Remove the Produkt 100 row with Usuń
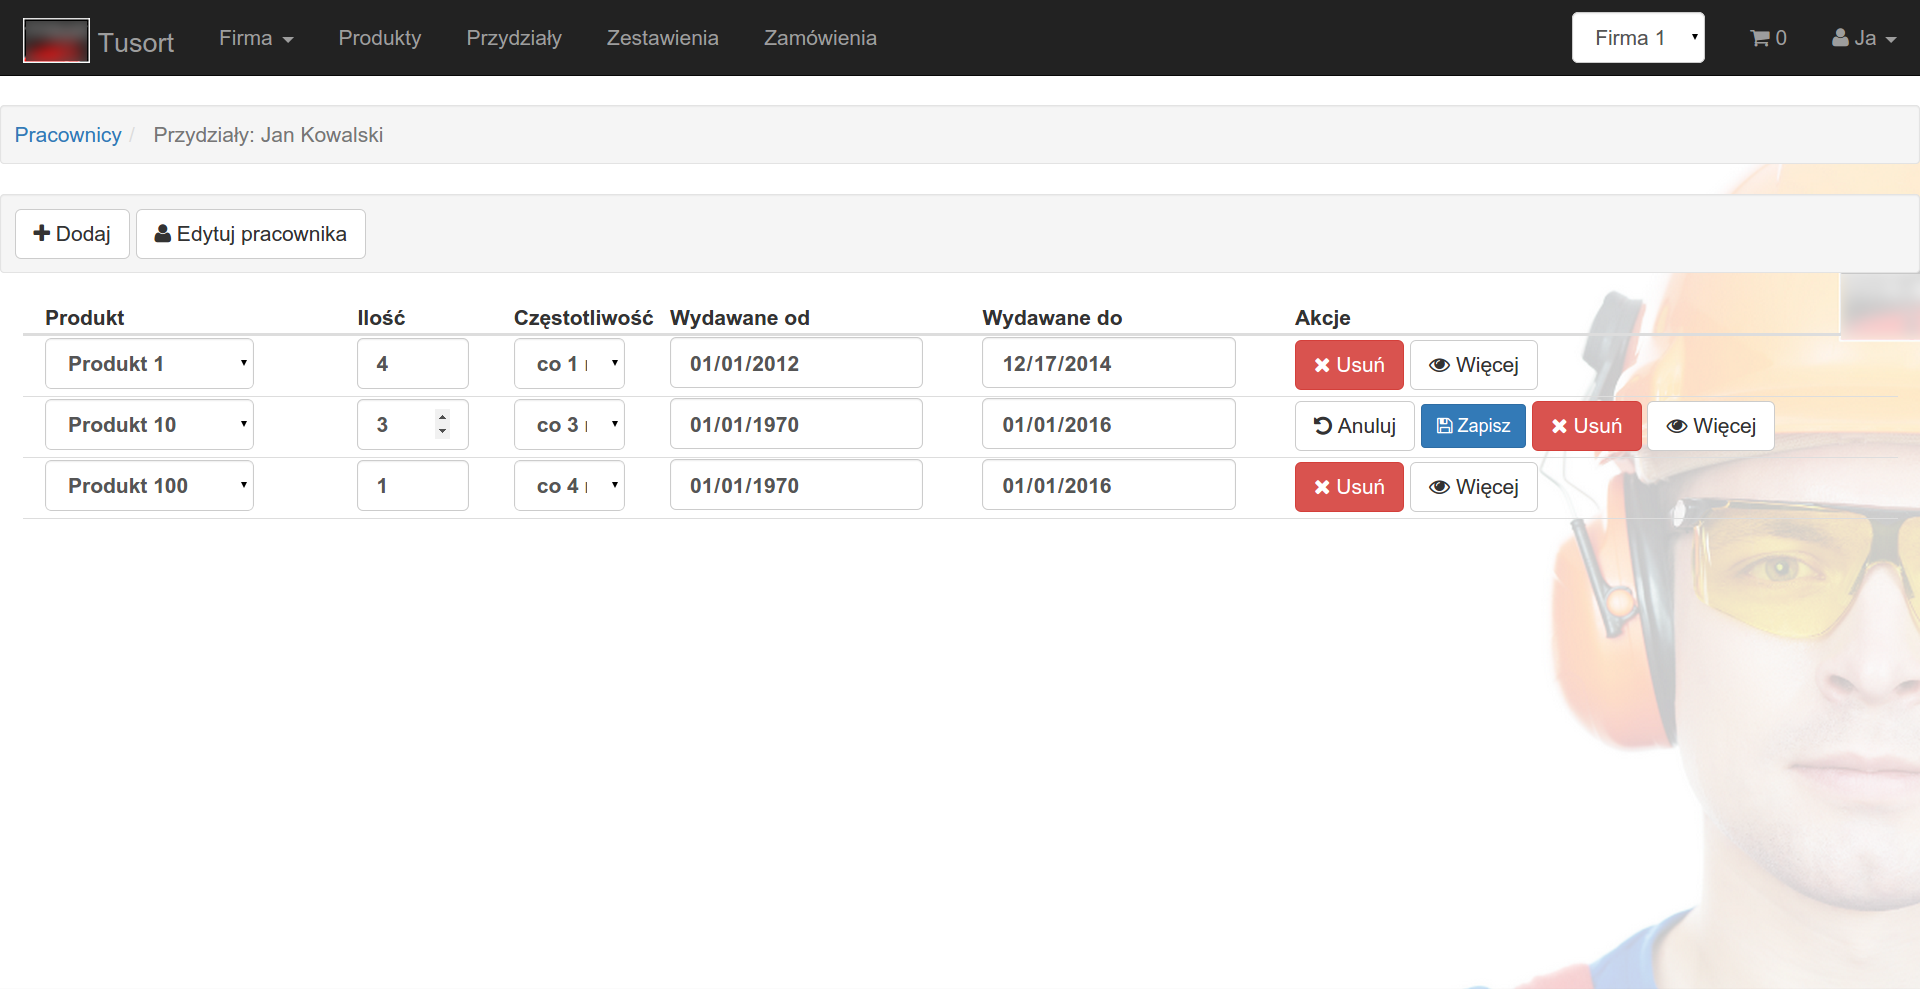 [1348, 487]
